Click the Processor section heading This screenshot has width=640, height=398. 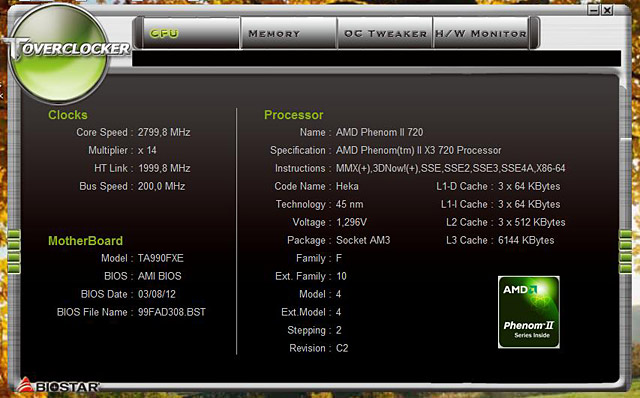click(x=293, y=115)
